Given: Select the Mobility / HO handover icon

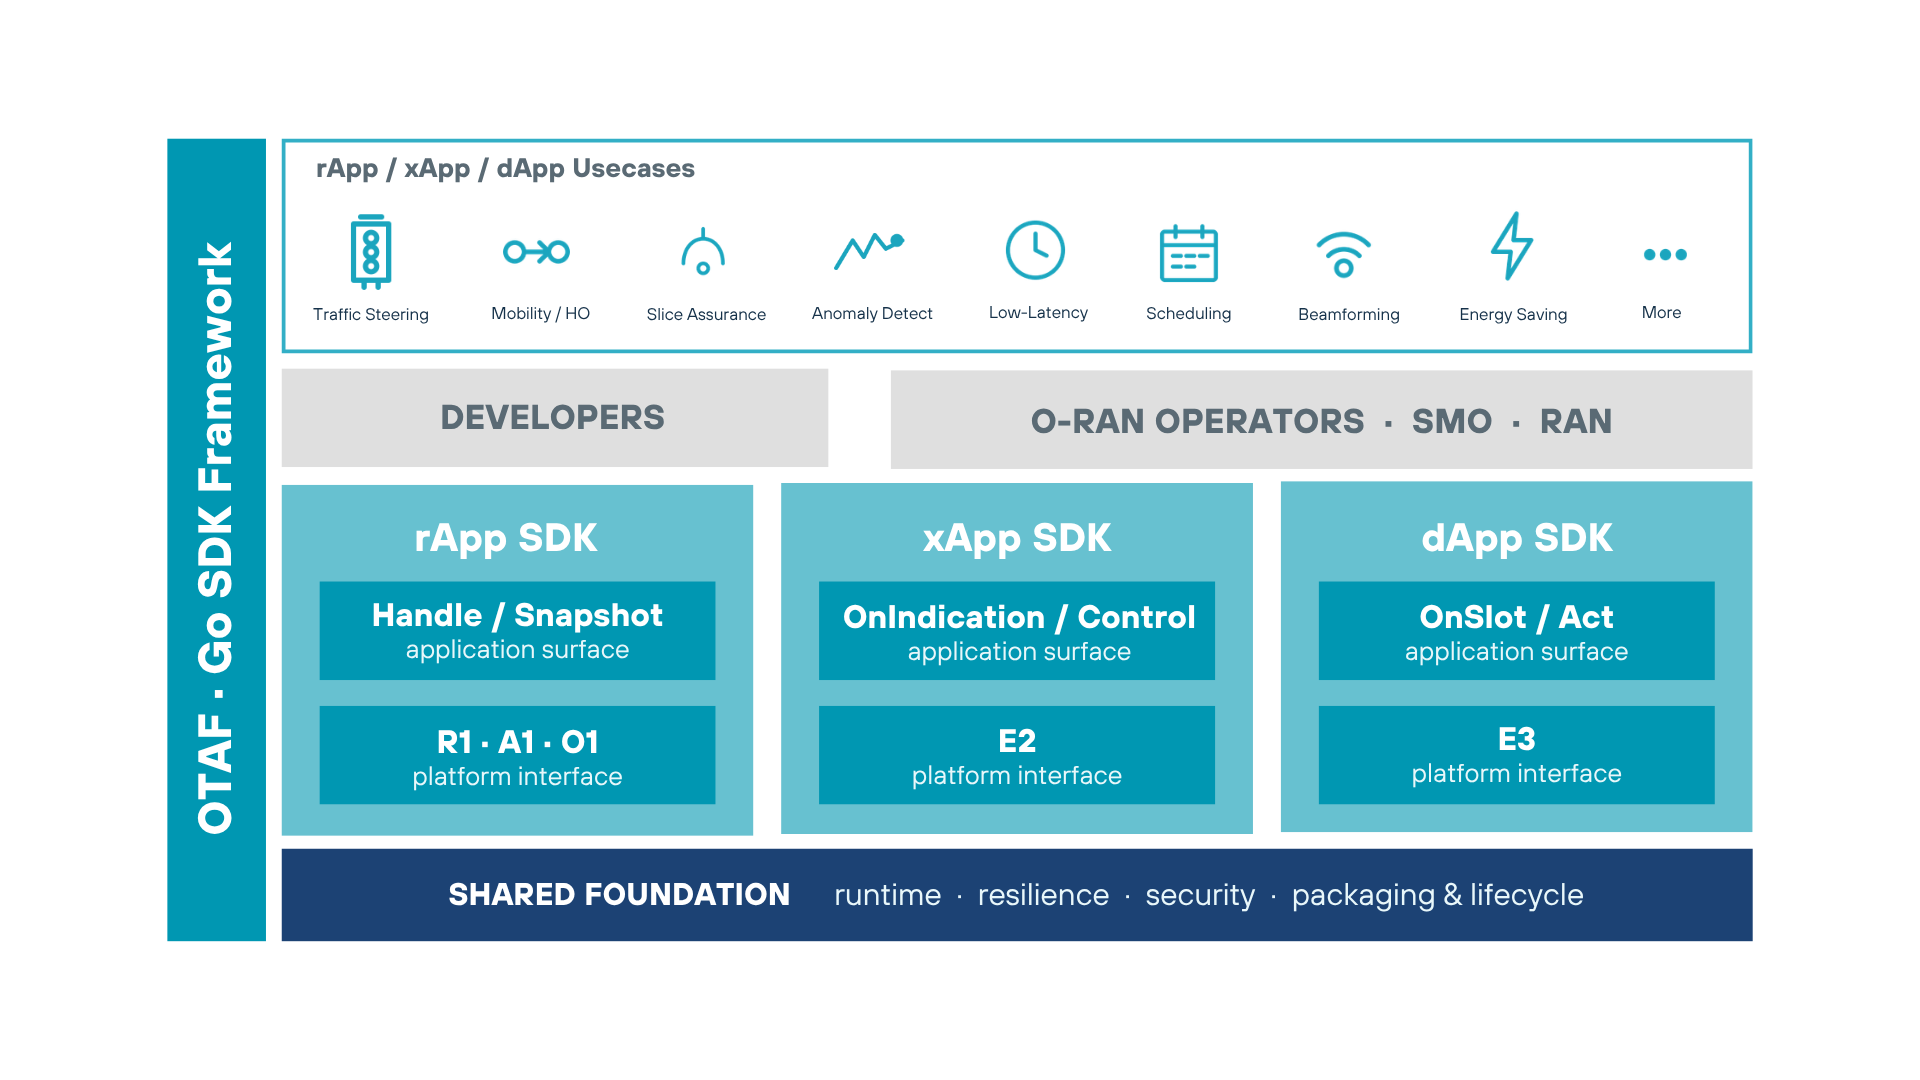Looking at the screenshot, I should click(x=537, y=252).
